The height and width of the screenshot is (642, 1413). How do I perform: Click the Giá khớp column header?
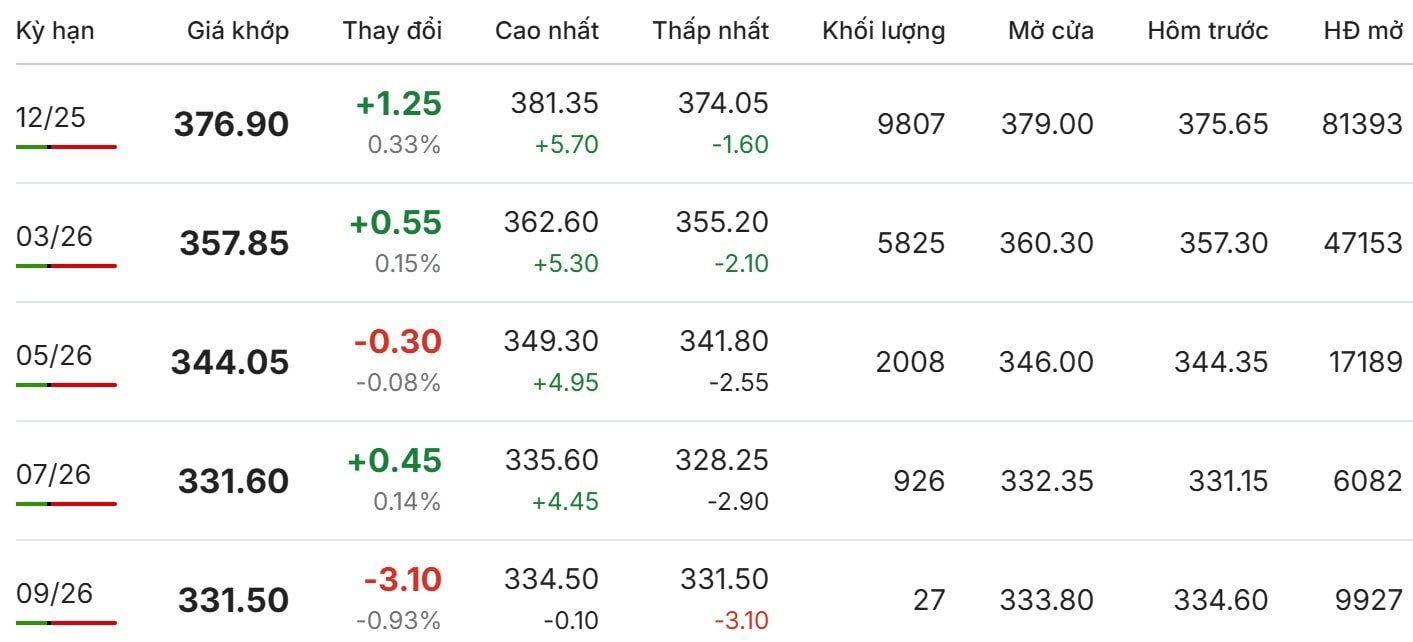point(238,31)
